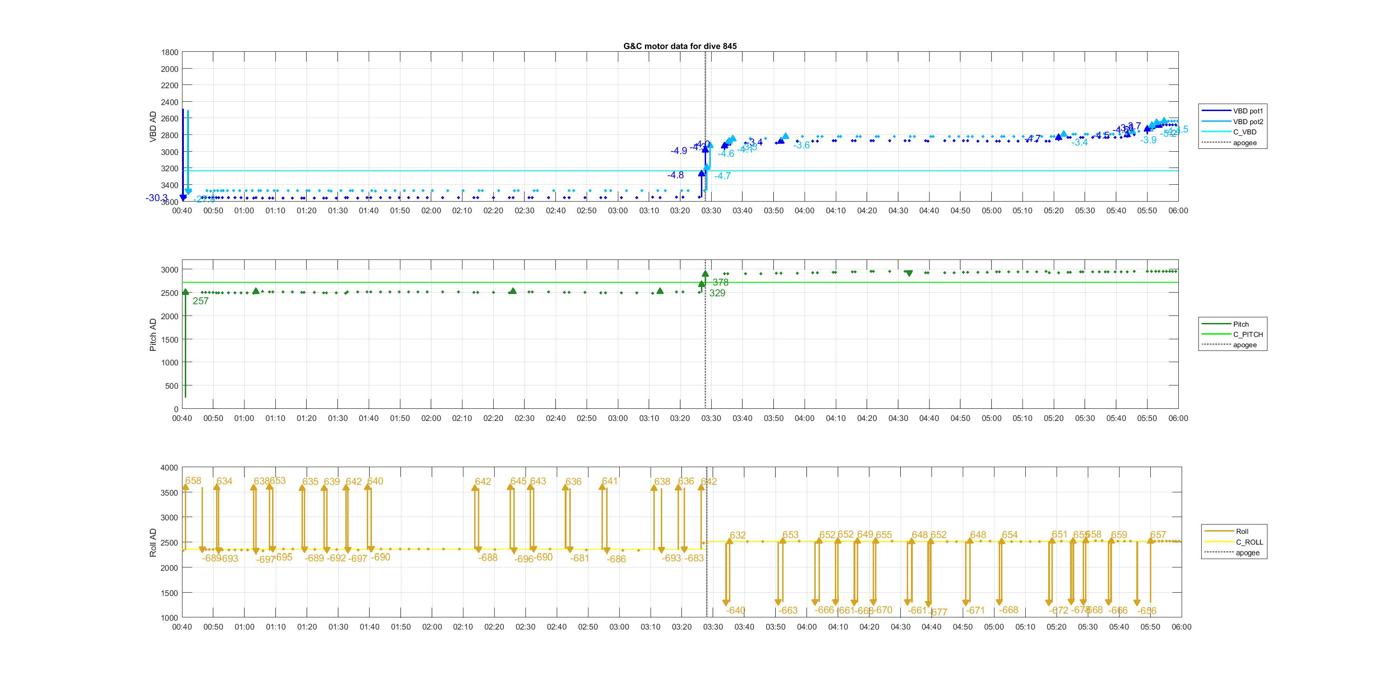
Task: Click the '634' label in Roll plot
Action: pos(224,481)
